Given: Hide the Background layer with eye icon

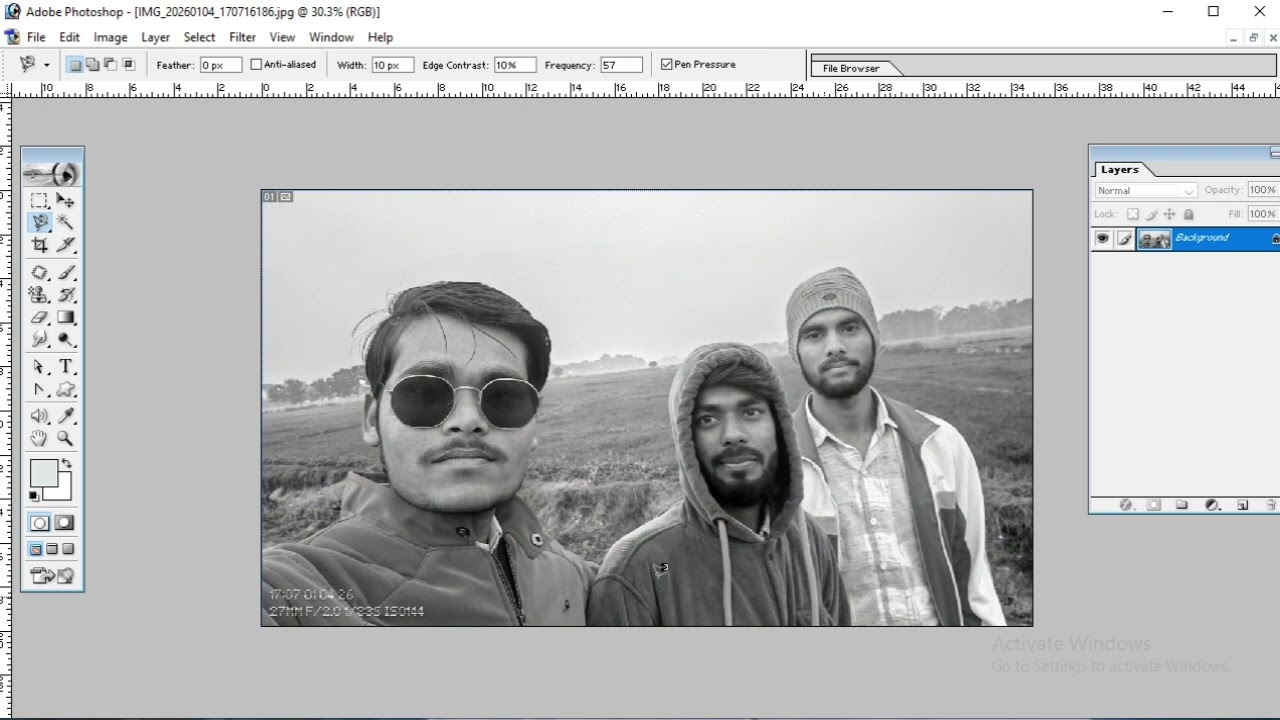Looking at the screenshot, I should (1102, 238).
